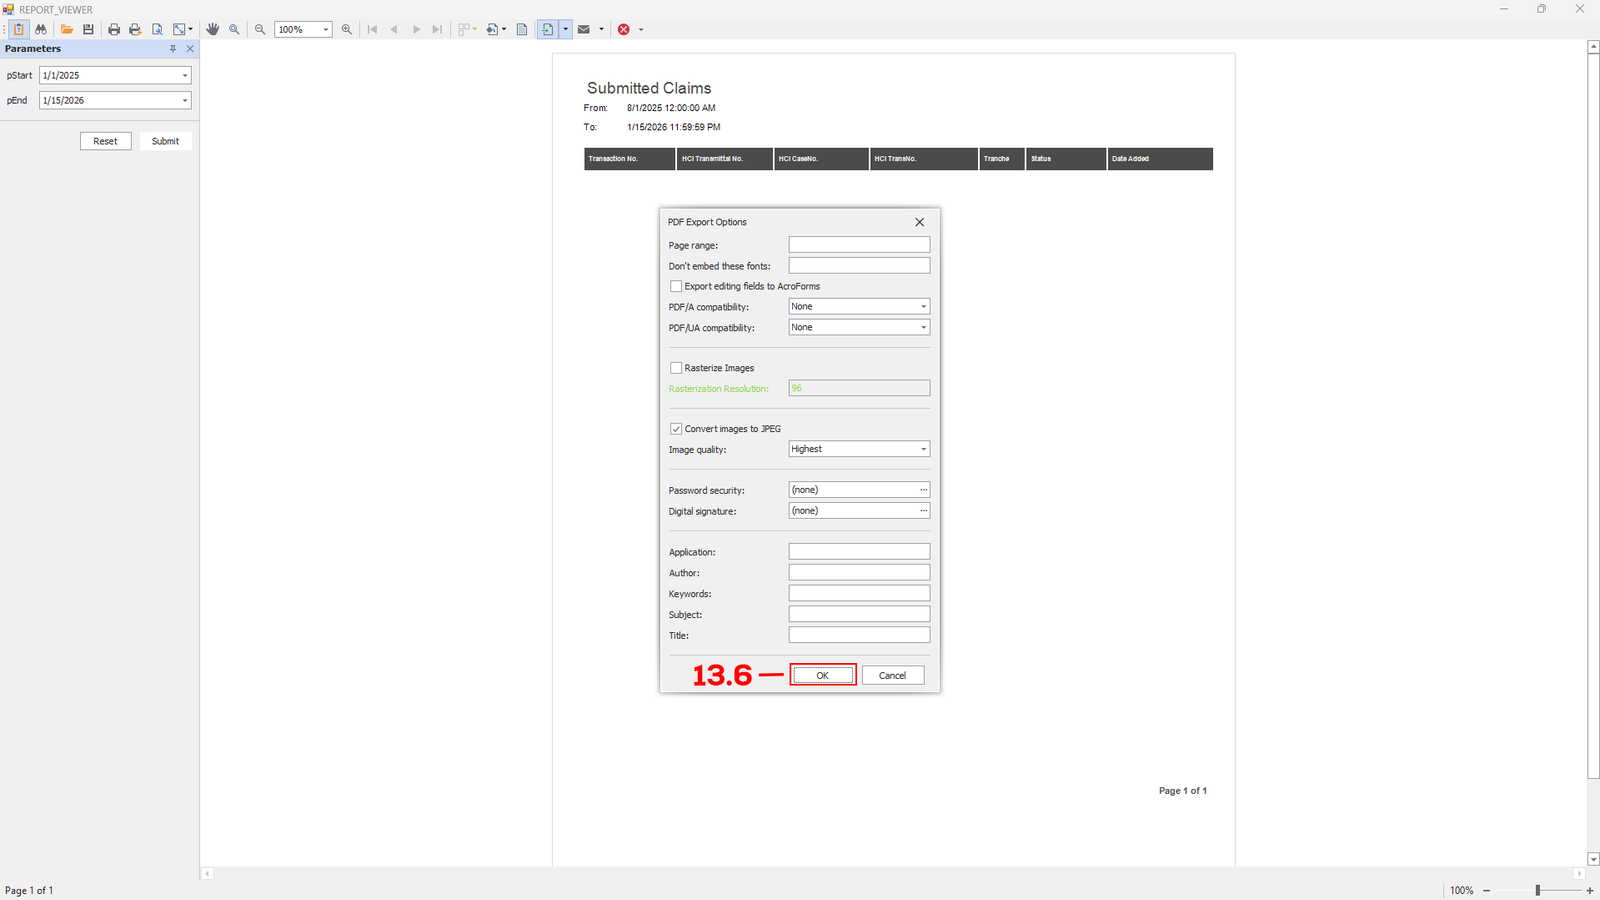Click the Page range input field
Viewport: 1600px width, 900px height.
coord(859,245)
